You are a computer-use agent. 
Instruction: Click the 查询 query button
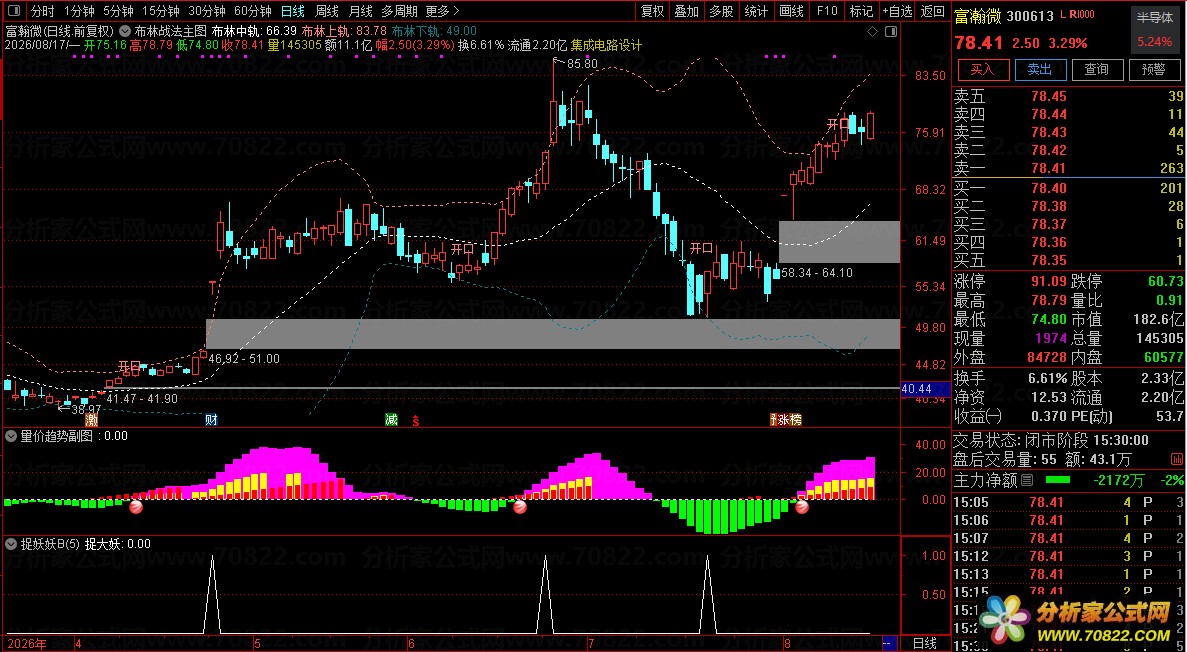point(1096,69)
